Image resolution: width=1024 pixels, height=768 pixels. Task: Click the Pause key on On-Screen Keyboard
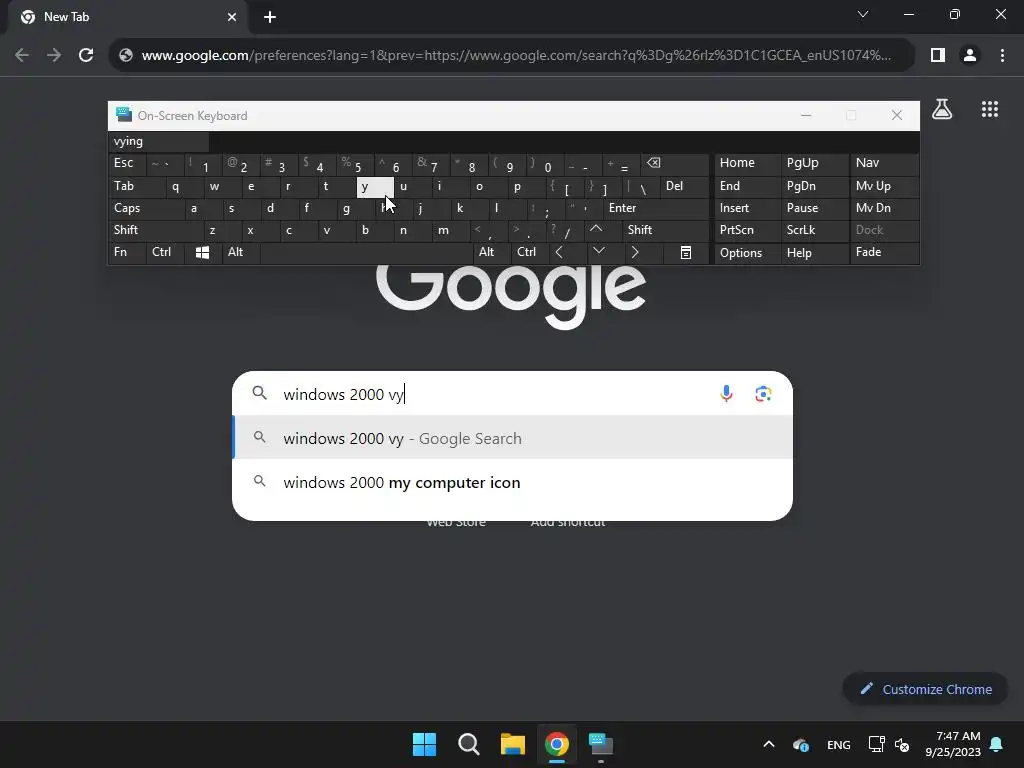click(x=815, y=208)
